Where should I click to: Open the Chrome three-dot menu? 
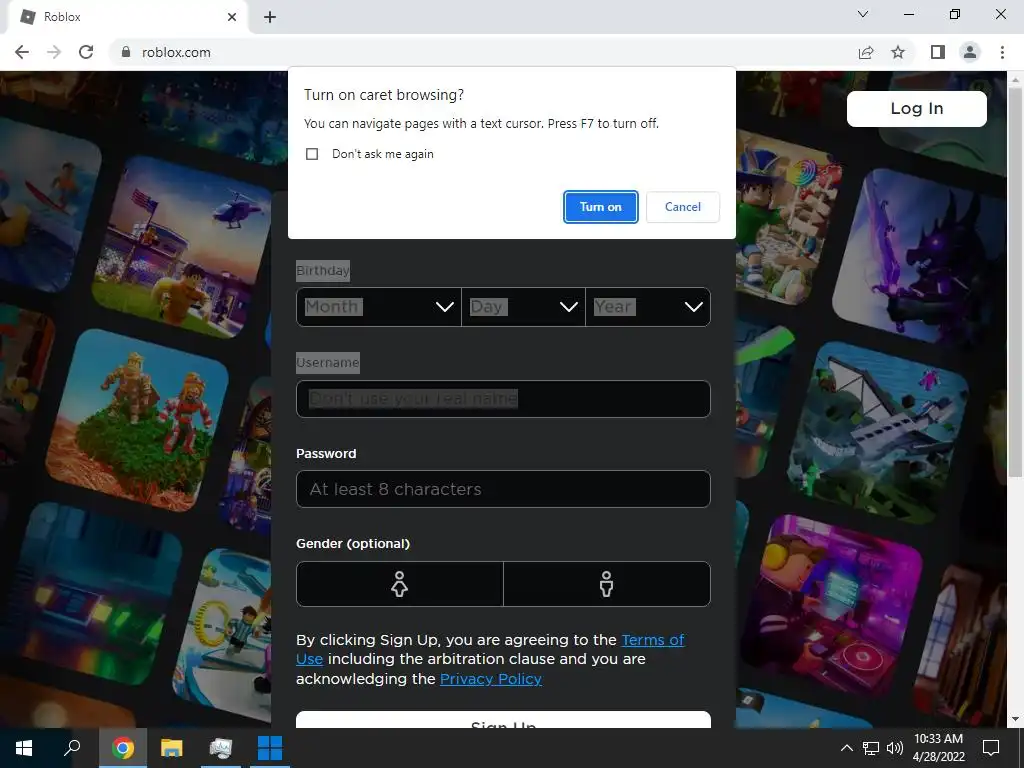(1002, 52)
